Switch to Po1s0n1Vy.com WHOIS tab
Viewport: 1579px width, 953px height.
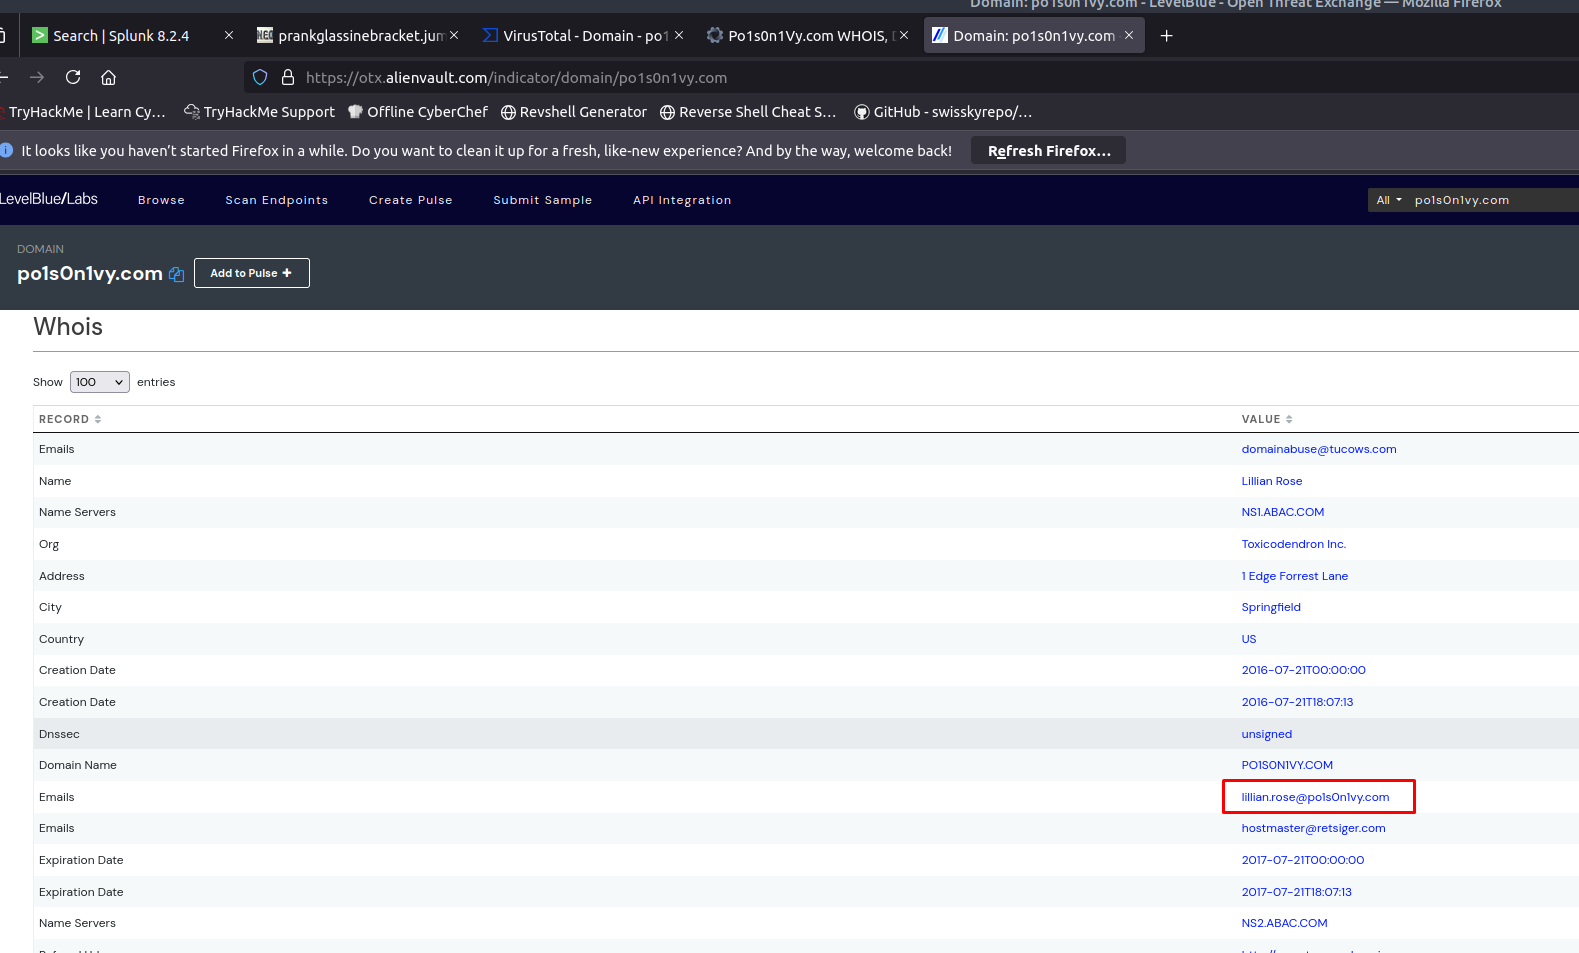tap(800, 36)
